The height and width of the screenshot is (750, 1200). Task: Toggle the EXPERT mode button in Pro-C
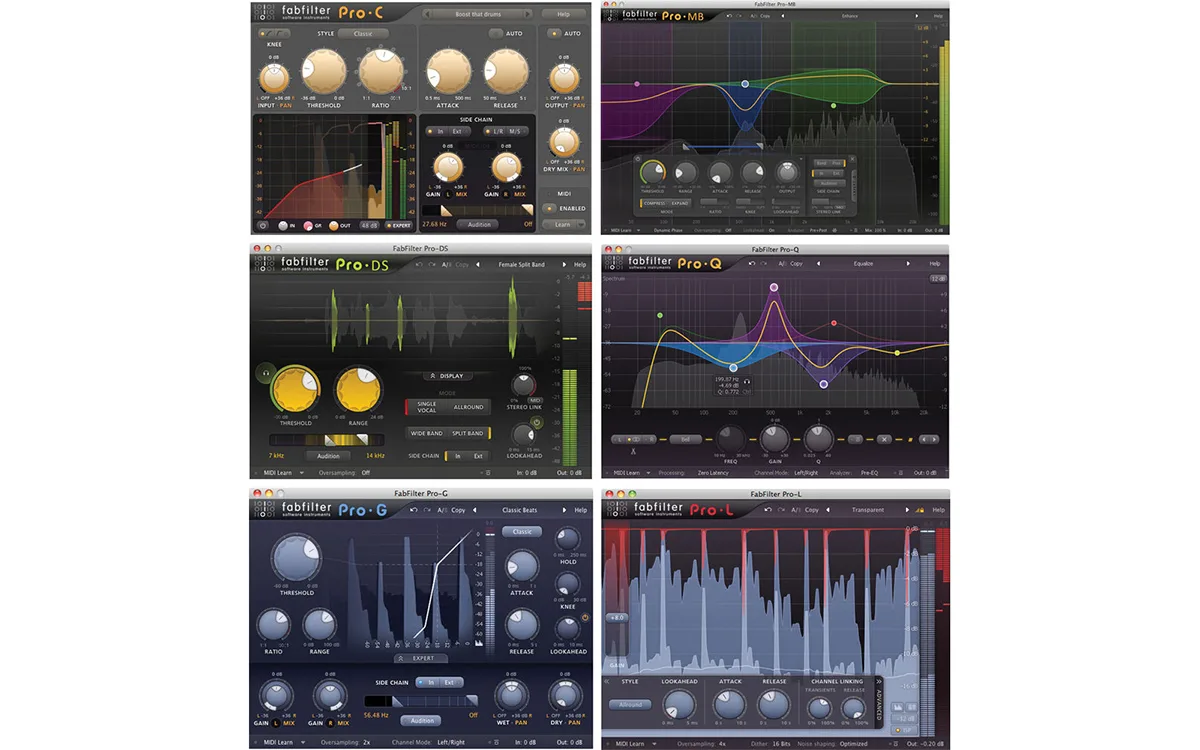(x=397, y=226)
